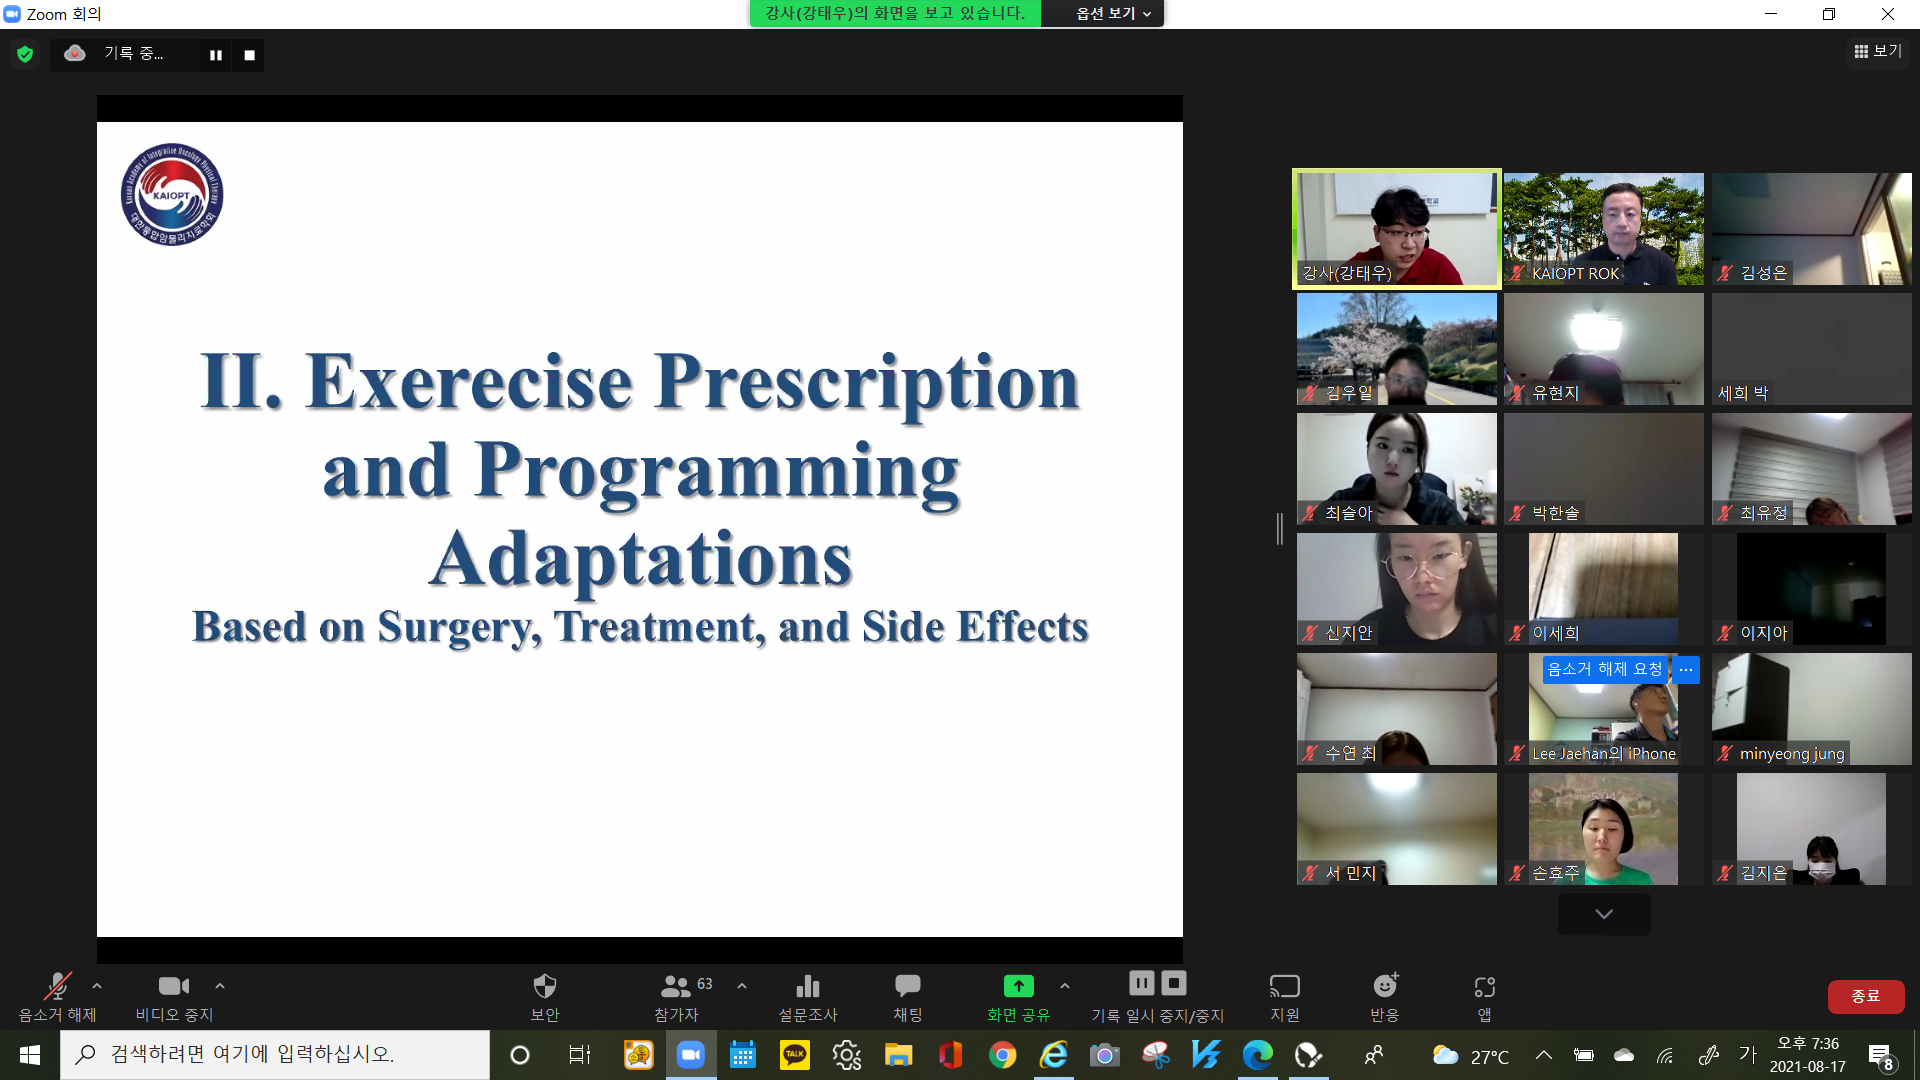
Task: Open Cortana circle icon on taskbar
Action: pos(520,1055)
